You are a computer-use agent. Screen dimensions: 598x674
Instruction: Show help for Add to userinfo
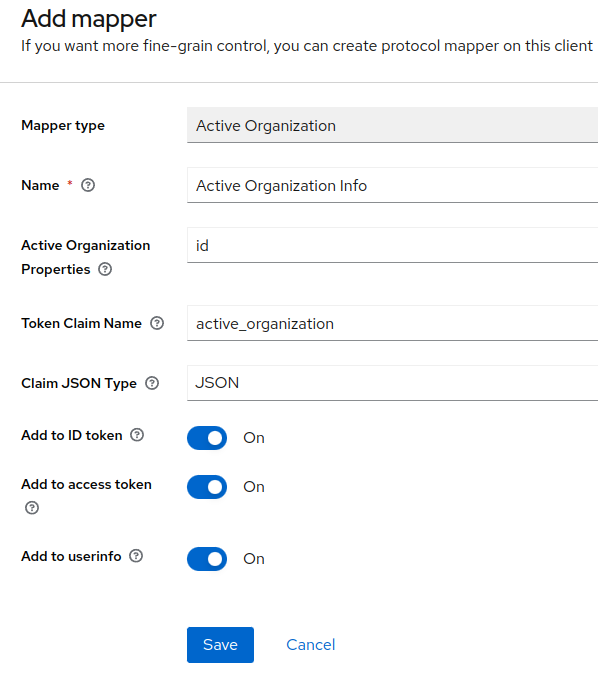(136, 556)
